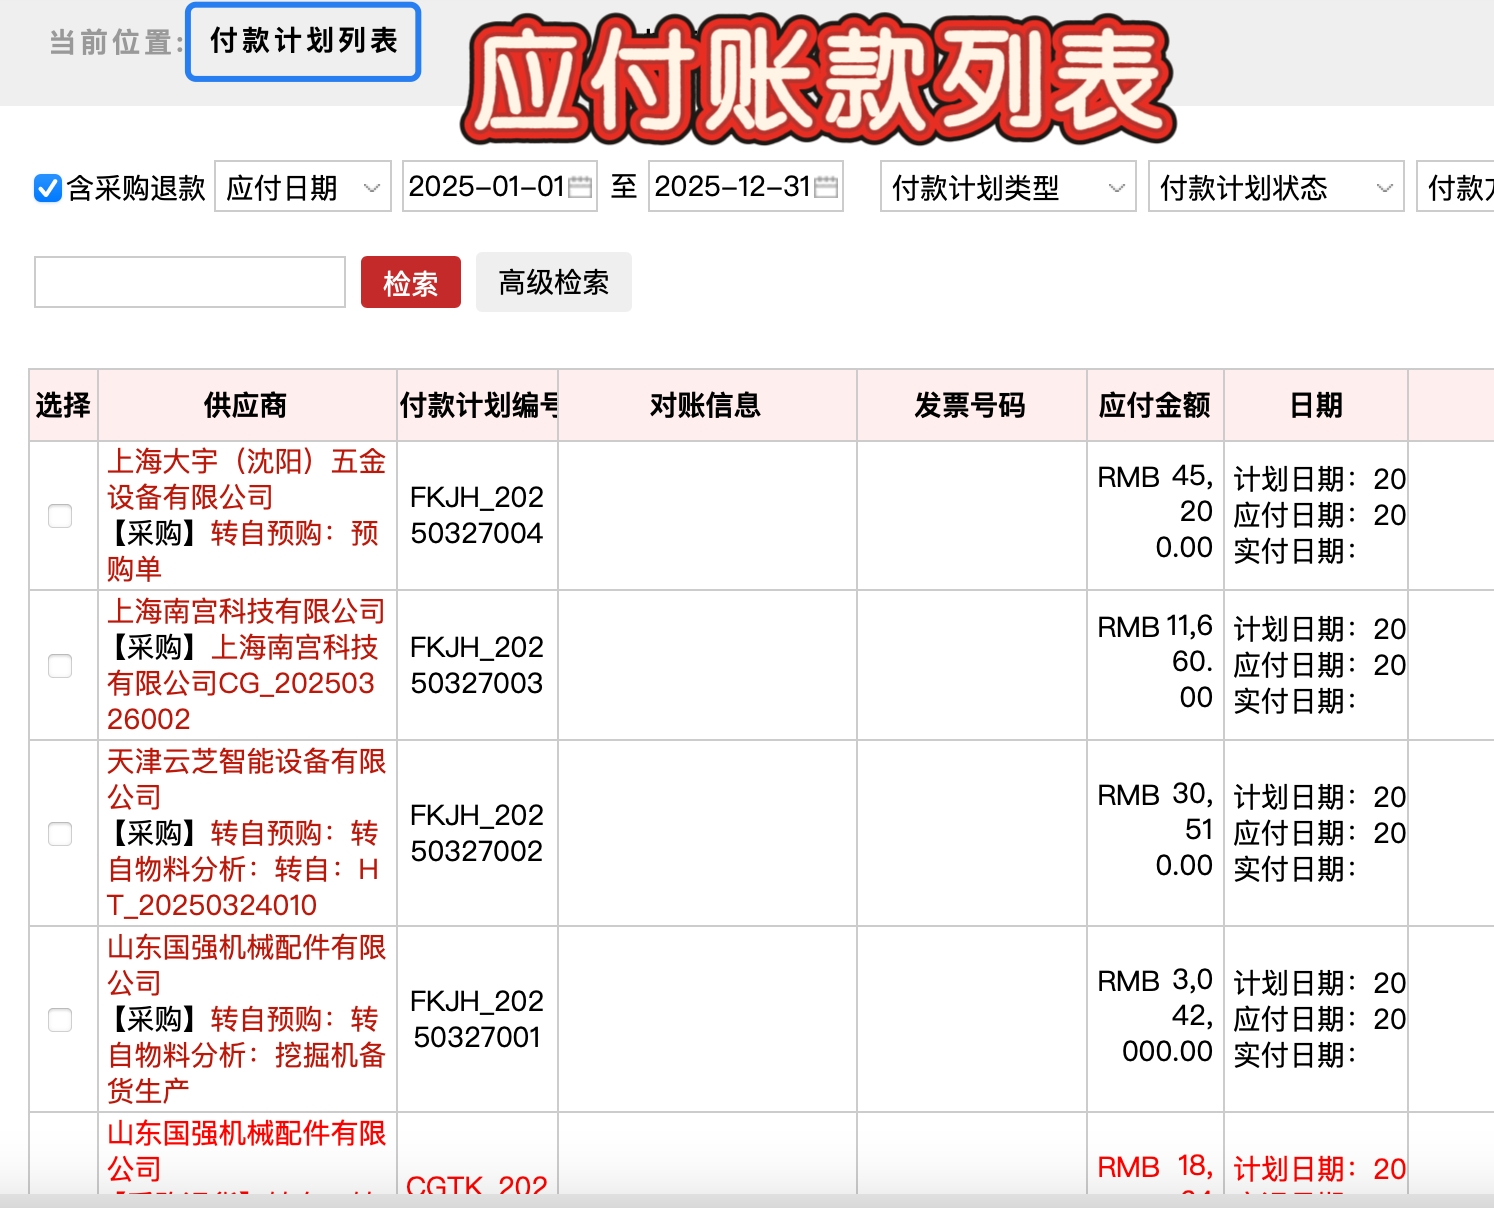Tick checkbox for plan FKJH_20250327001

pyautogui.click(x=60, y=1019)
